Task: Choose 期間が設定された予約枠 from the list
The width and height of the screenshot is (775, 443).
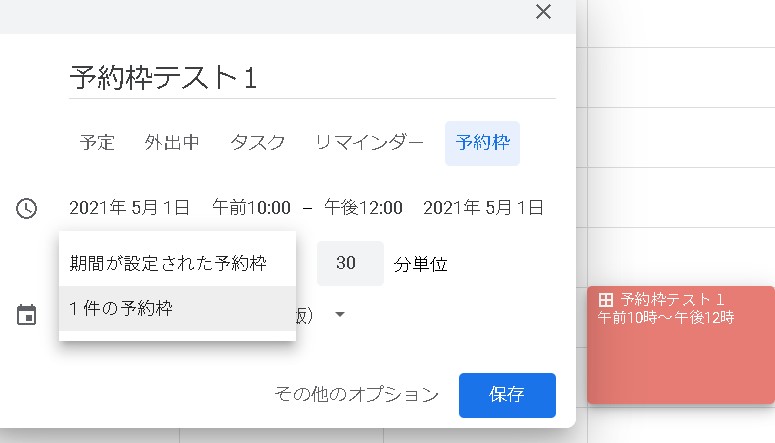Action: (x=168, y=264)
